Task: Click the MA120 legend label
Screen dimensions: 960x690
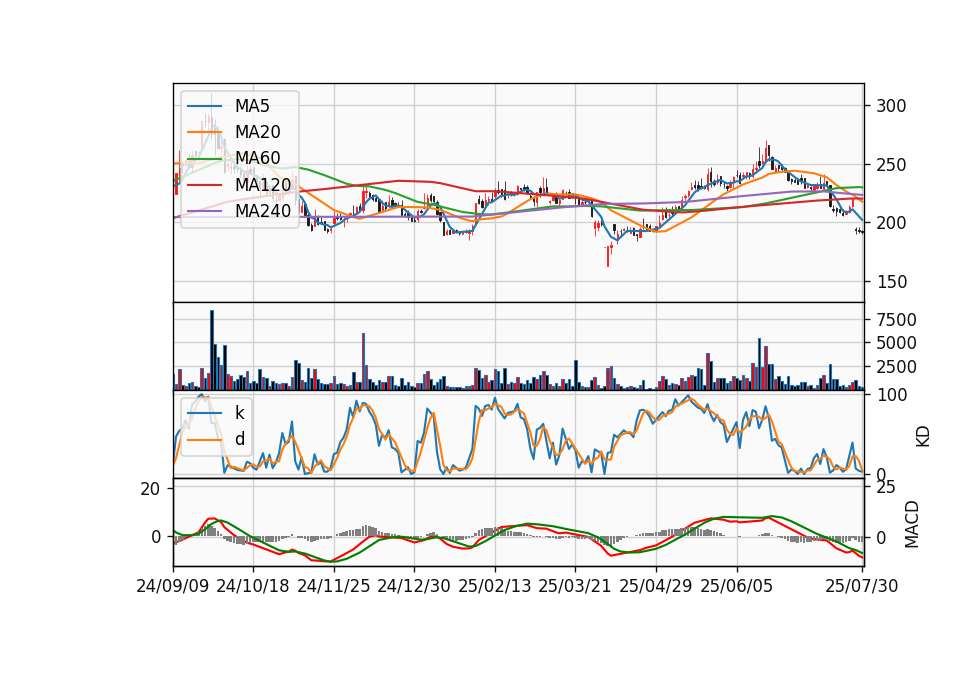Action: point(263,184)
